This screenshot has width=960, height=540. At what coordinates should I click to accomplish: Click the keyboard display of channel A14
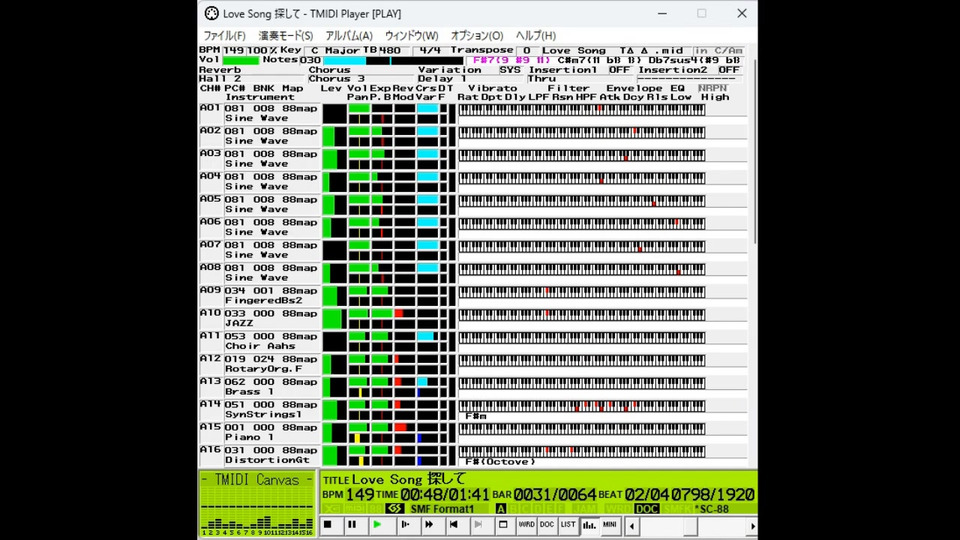tap(582, 405)
